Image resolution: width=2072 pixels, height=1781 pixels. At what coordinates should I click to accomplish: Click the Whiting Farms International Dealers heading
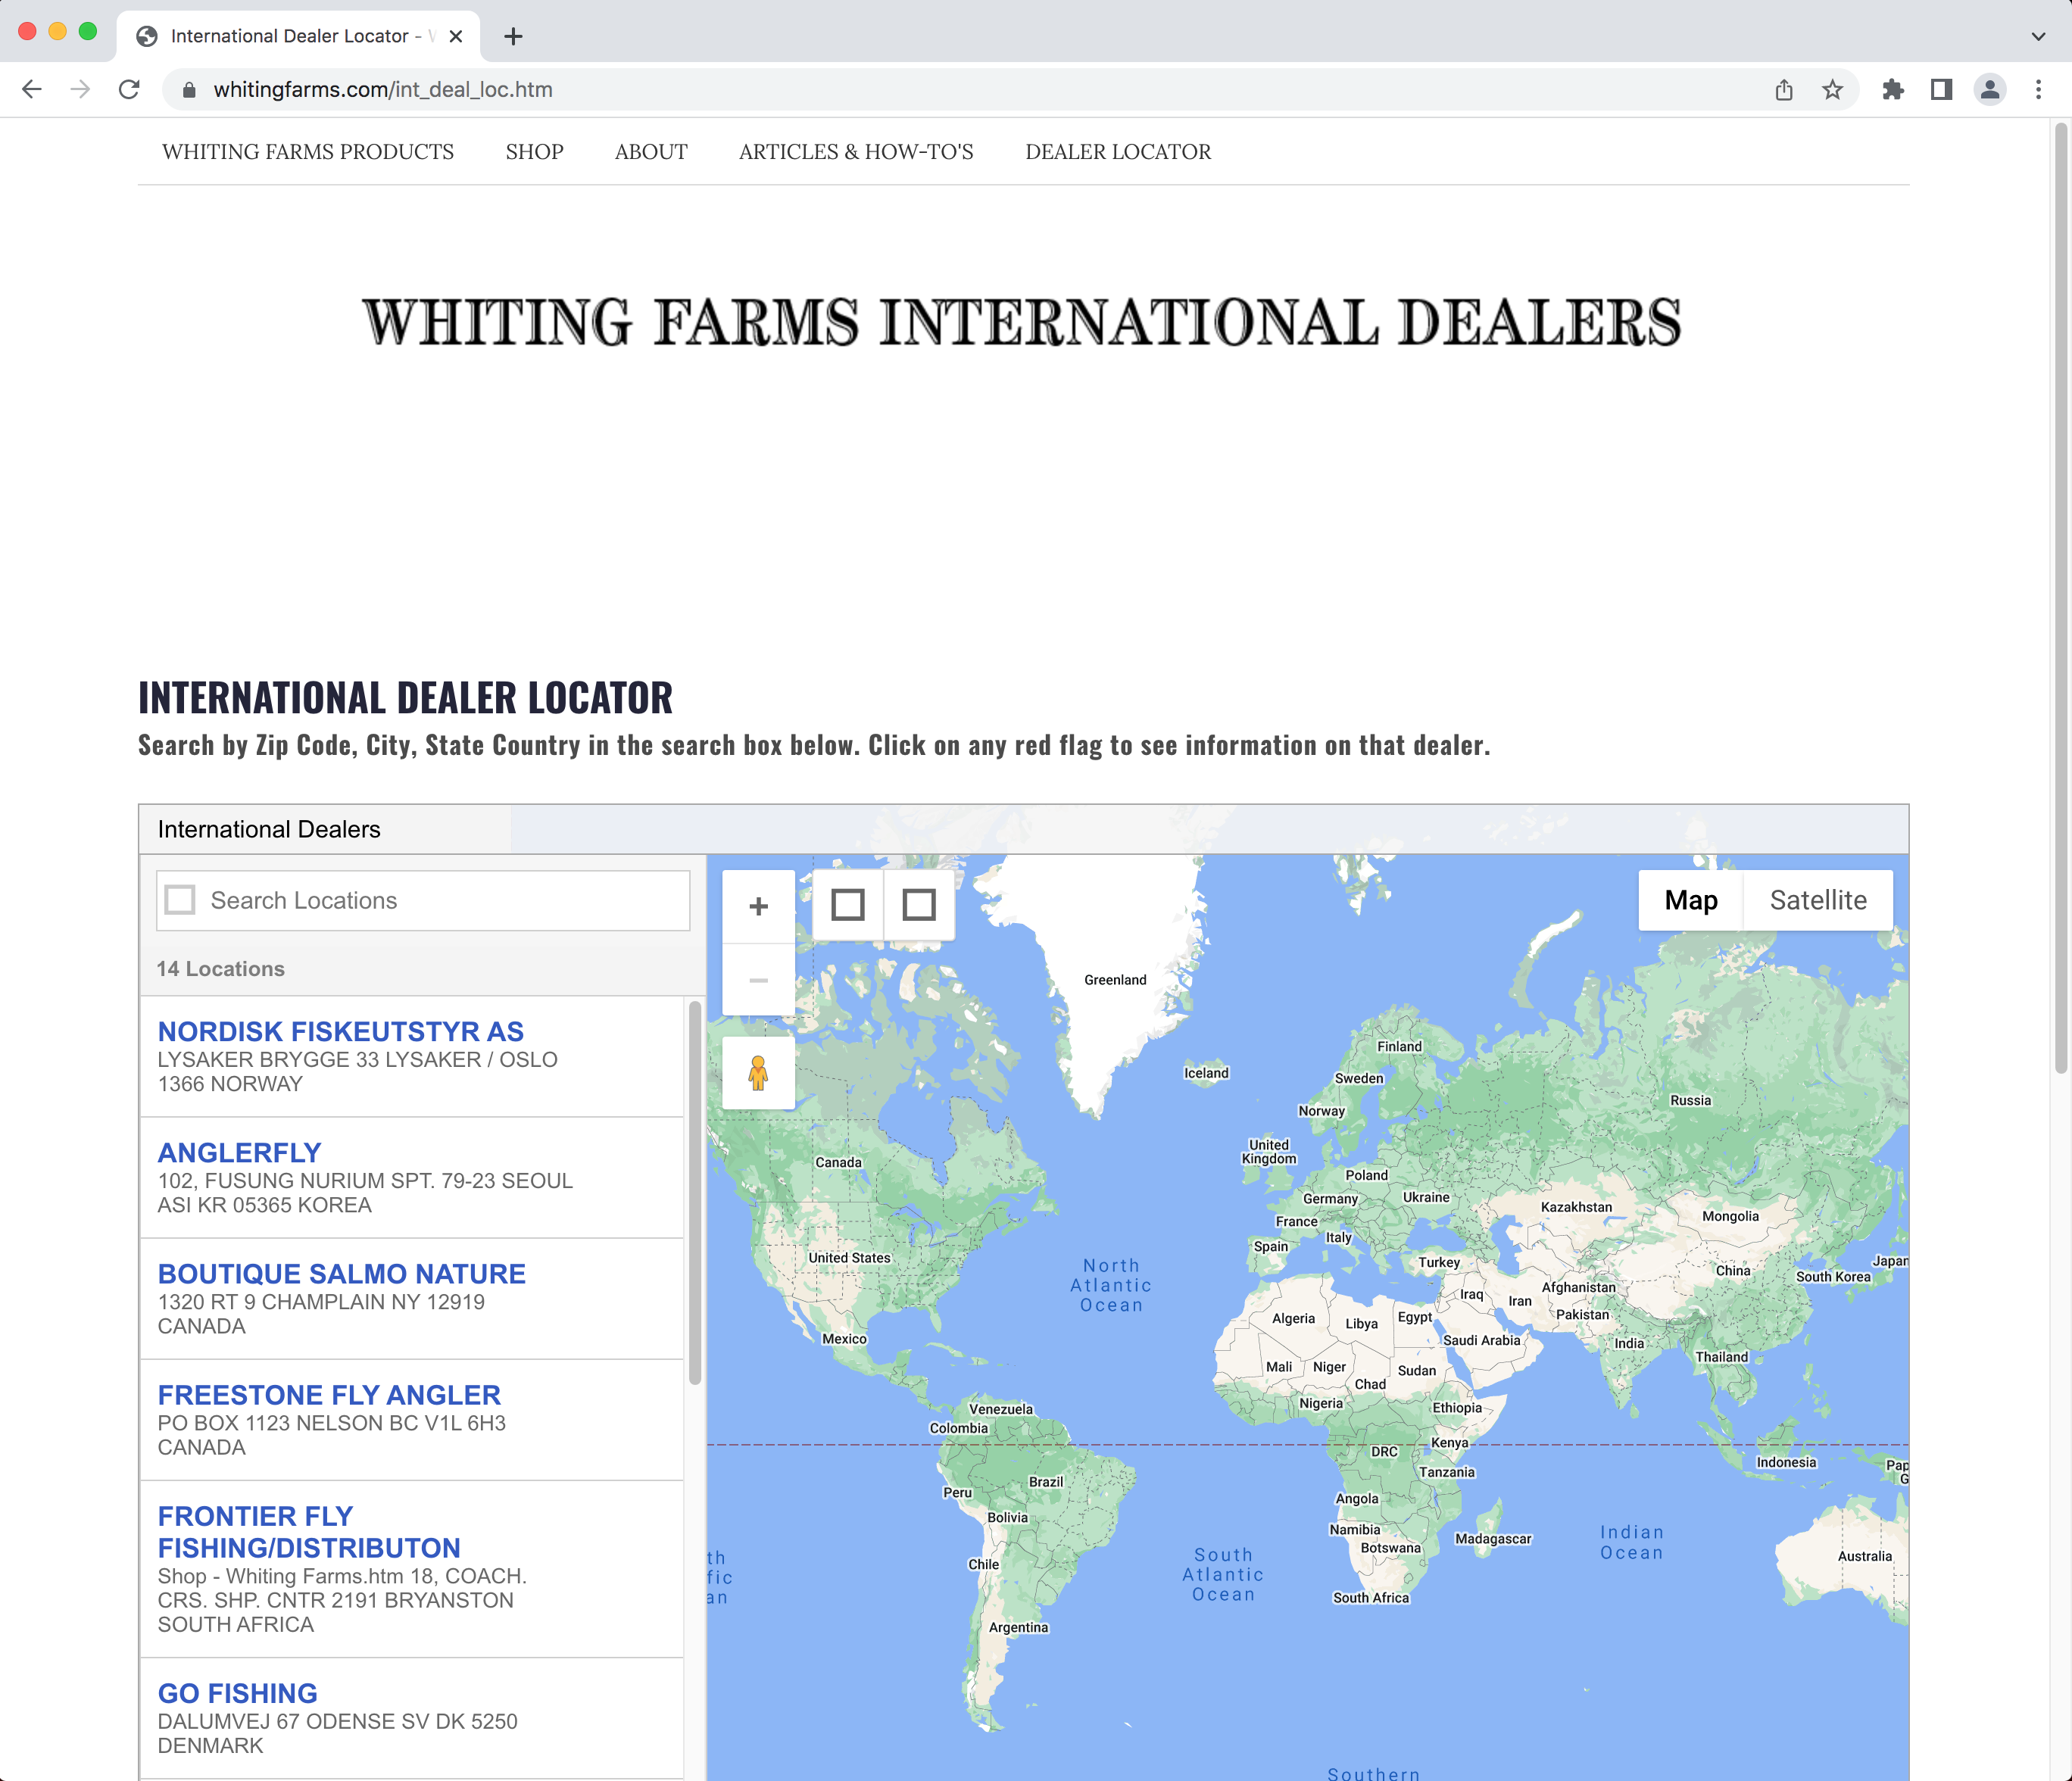(1022, 322)
